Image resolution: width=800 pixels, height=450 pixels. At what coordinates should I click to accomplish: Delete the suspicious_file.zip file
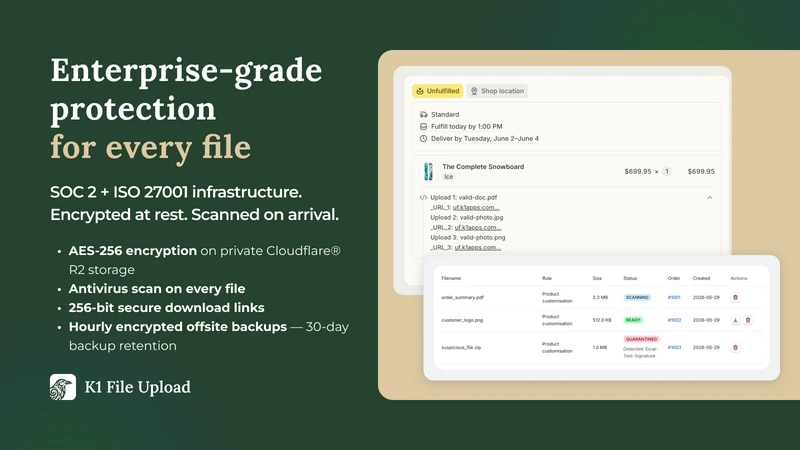(735, 347)
